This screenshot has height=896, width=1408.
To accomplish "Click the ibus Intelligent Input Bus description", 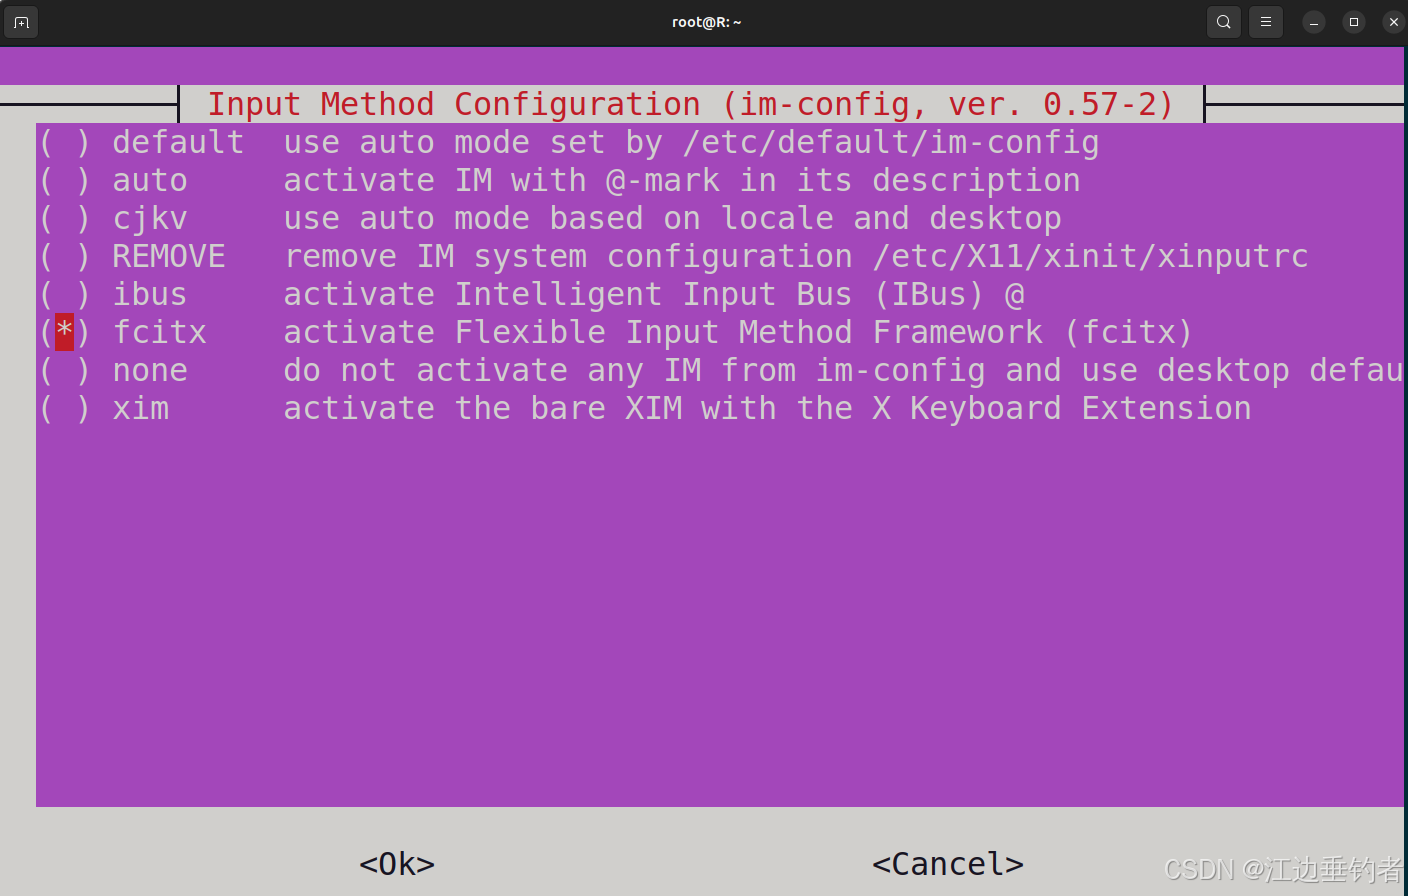I will pos(654,295).
